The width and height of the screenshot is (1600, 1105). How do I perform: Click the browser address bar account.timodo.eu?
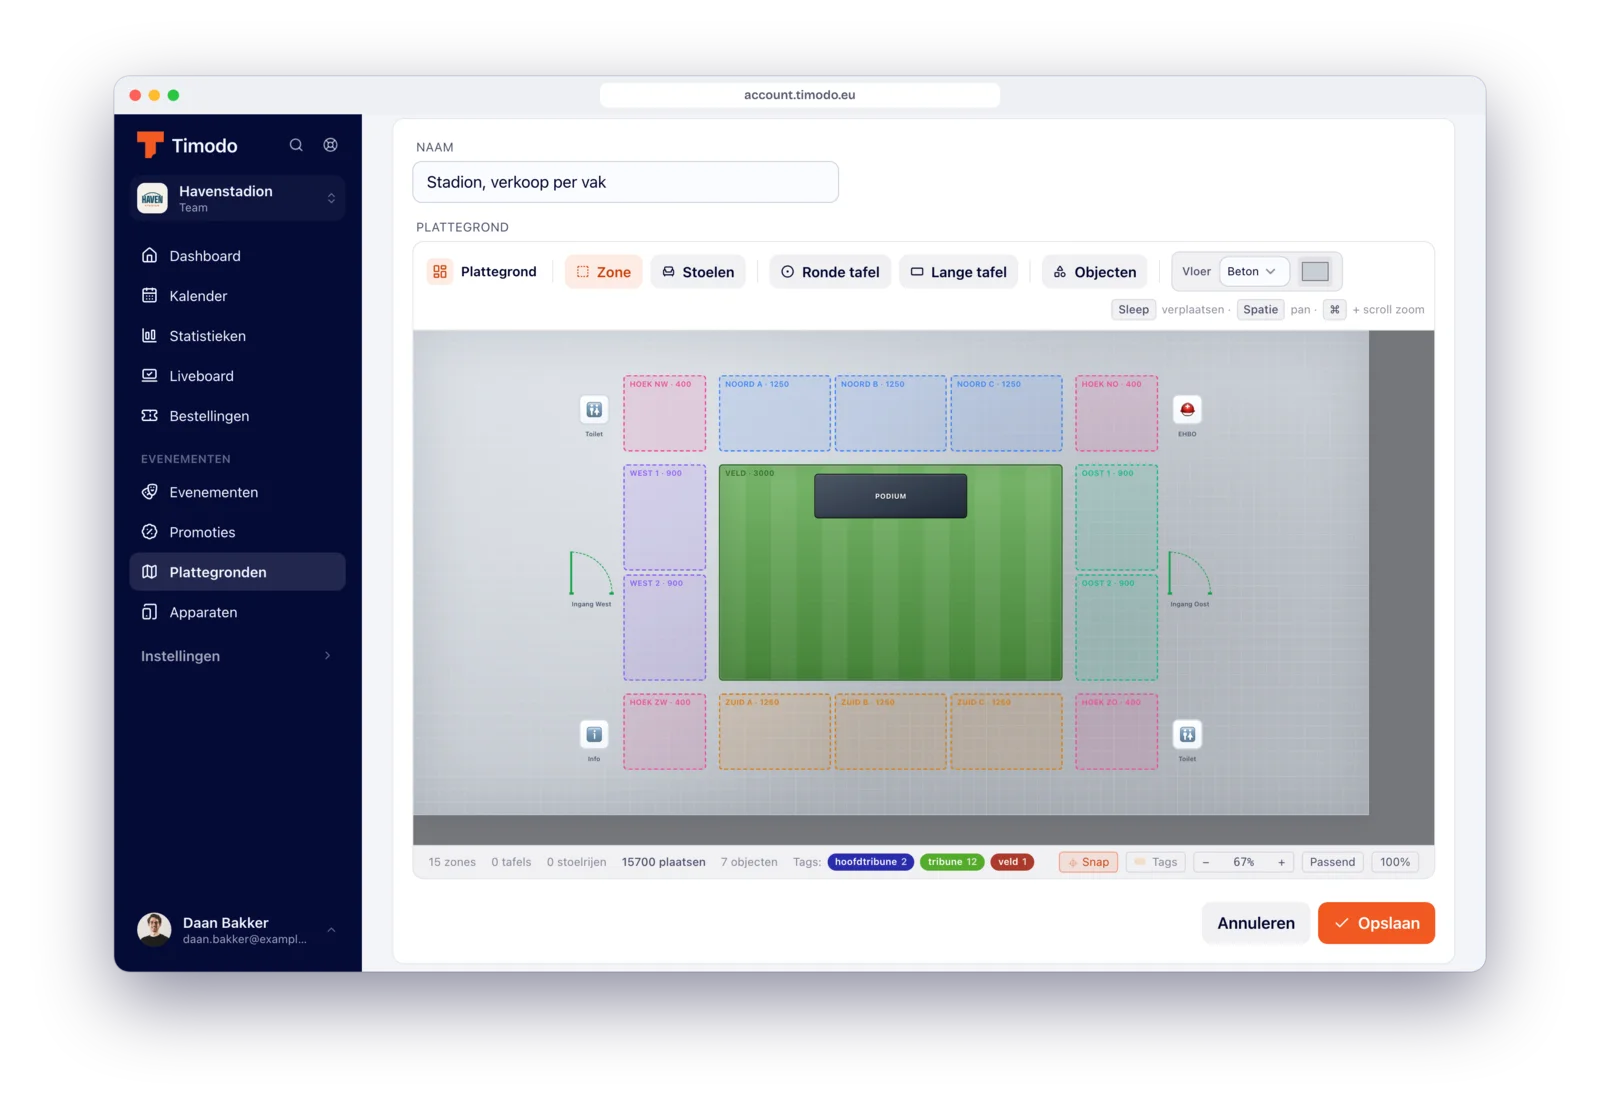coord(800,95)
